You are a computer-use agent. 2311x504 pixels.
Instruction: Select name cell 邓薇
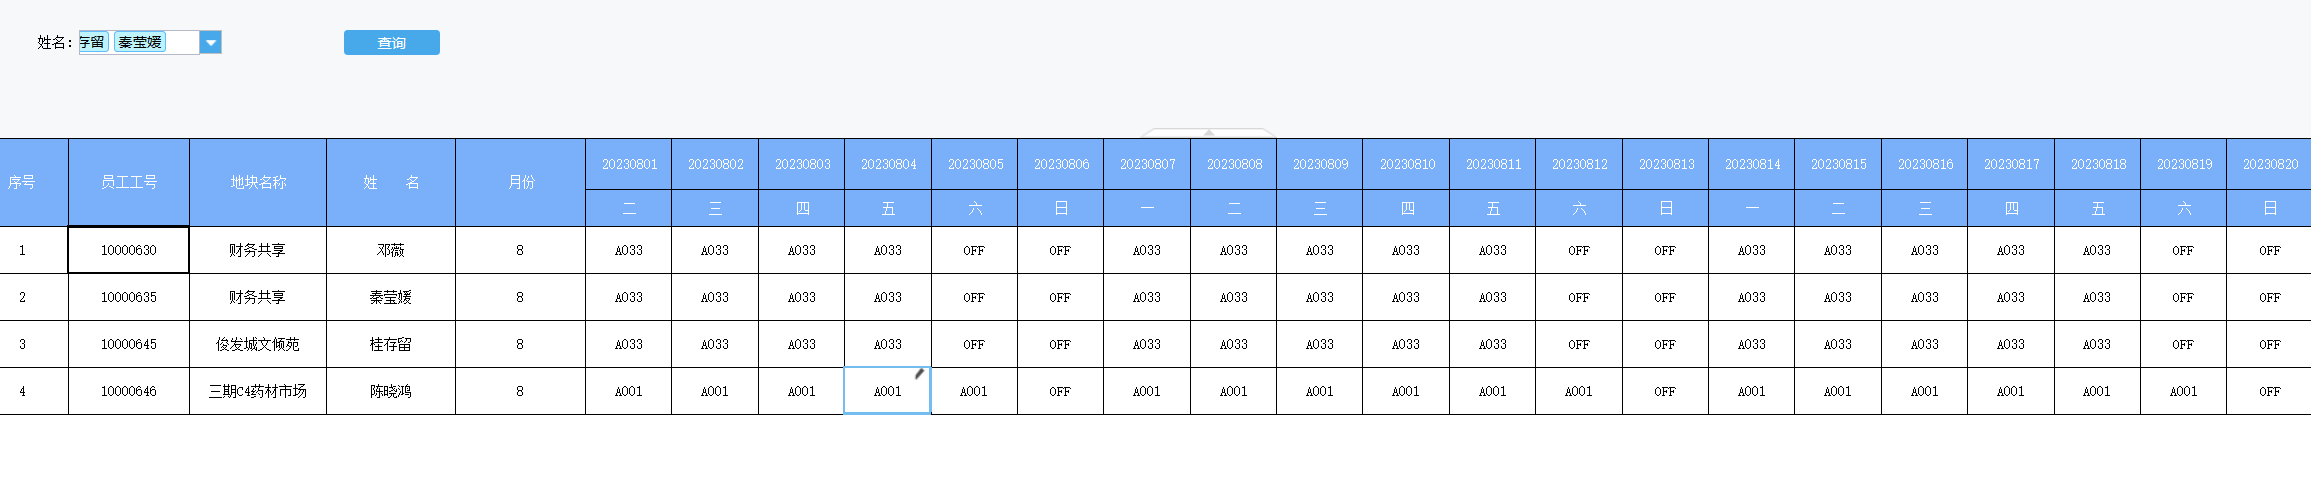391,250
